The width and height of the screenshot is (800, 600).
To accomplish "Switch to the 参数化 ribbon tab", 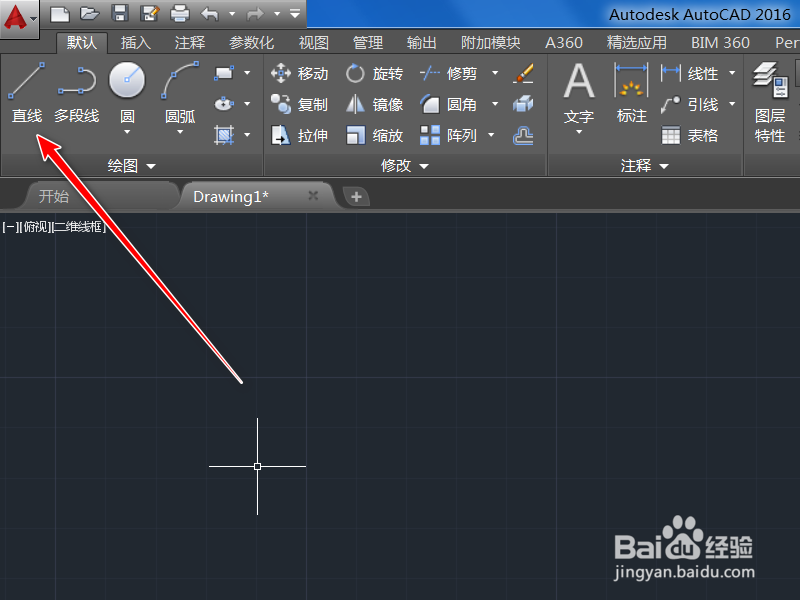I will [x=252, y=42].
